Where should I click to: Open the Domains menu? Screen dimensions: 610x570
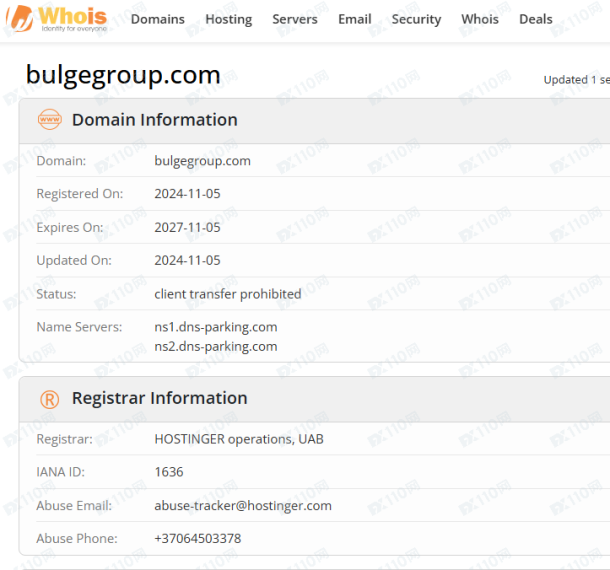(x=158, y=19)
